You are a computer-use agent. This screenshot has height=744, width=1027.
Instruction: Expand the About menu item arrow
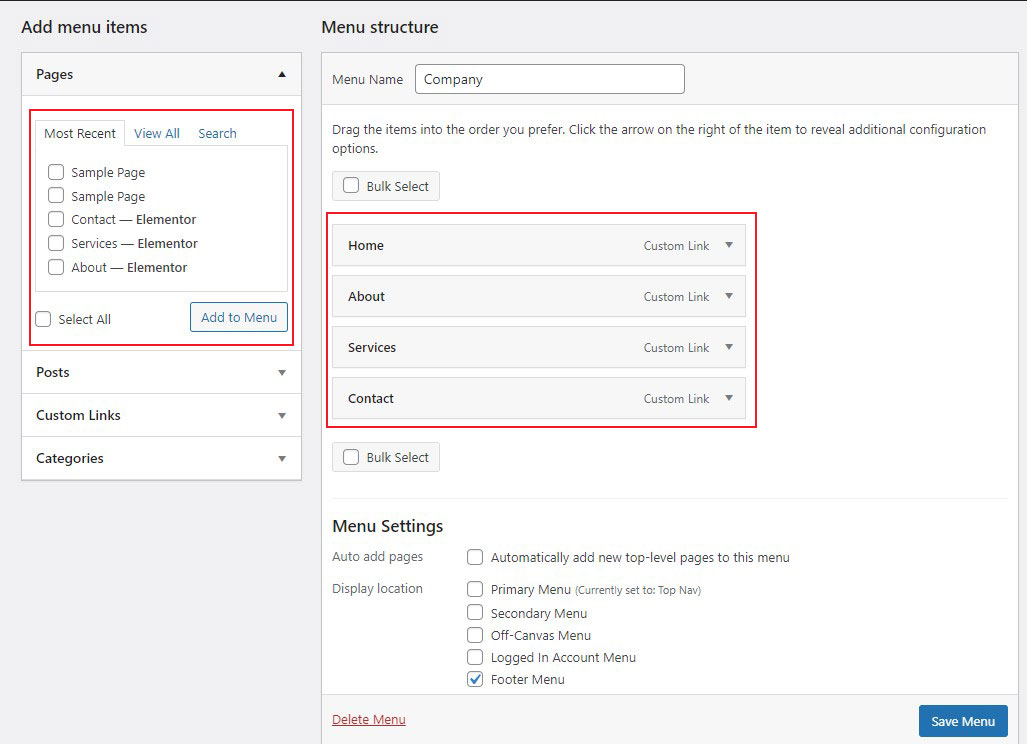tap(728, 296)
